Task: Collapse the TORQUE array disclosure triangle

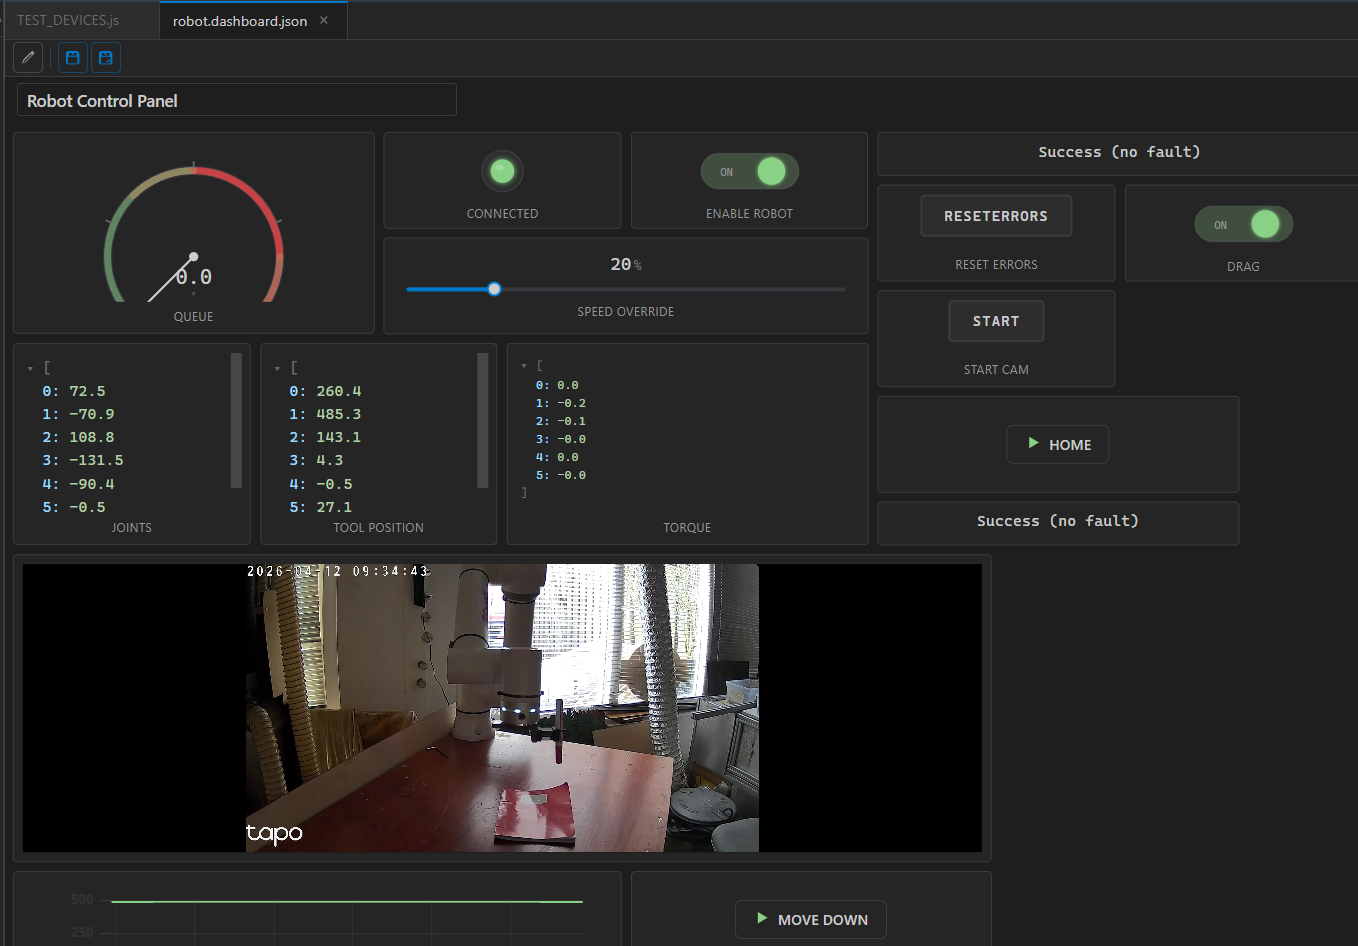Action: point(524,364)
